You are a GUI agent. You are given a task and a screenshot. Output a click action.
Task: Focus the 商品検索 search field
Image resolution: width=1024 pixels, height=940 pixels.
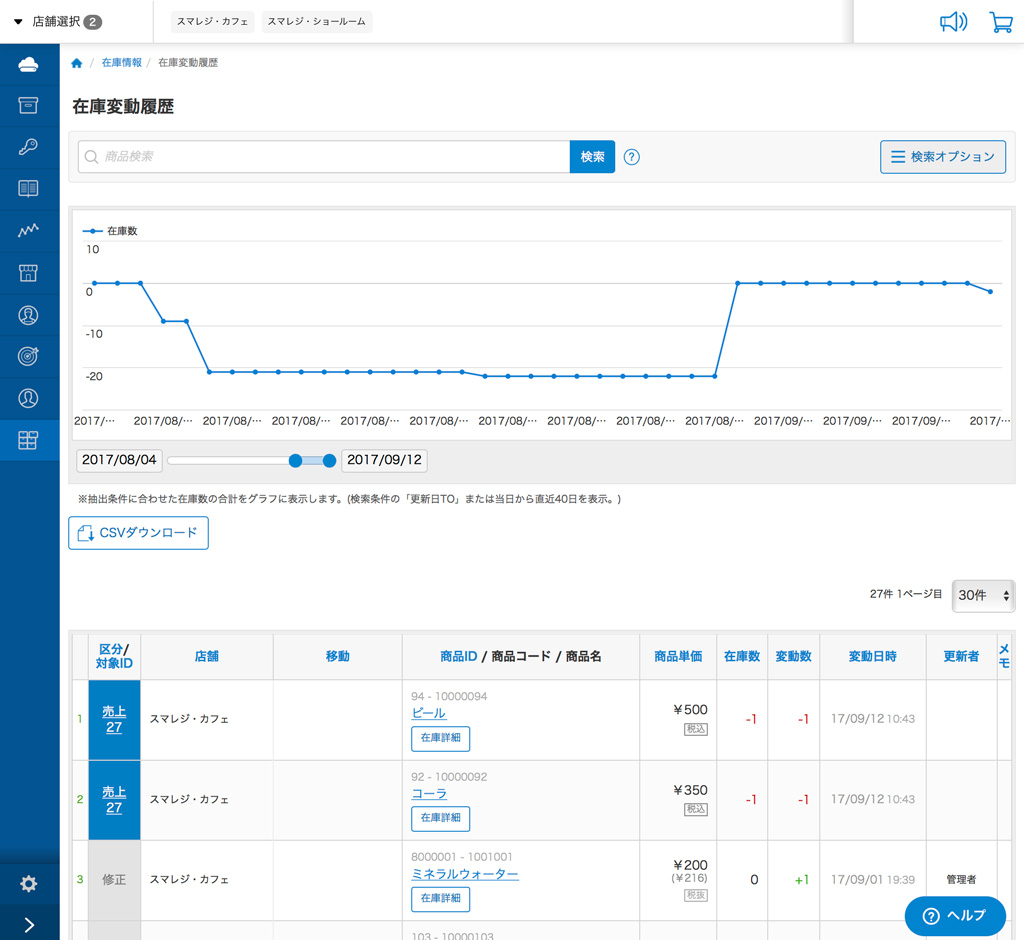tap(324, 157)
